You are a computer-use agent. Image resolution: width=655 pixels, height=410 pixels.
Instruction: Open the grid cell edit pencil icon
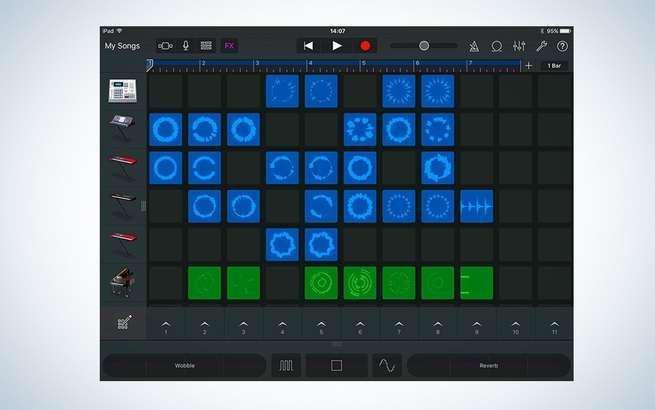[x=123, y=323]
